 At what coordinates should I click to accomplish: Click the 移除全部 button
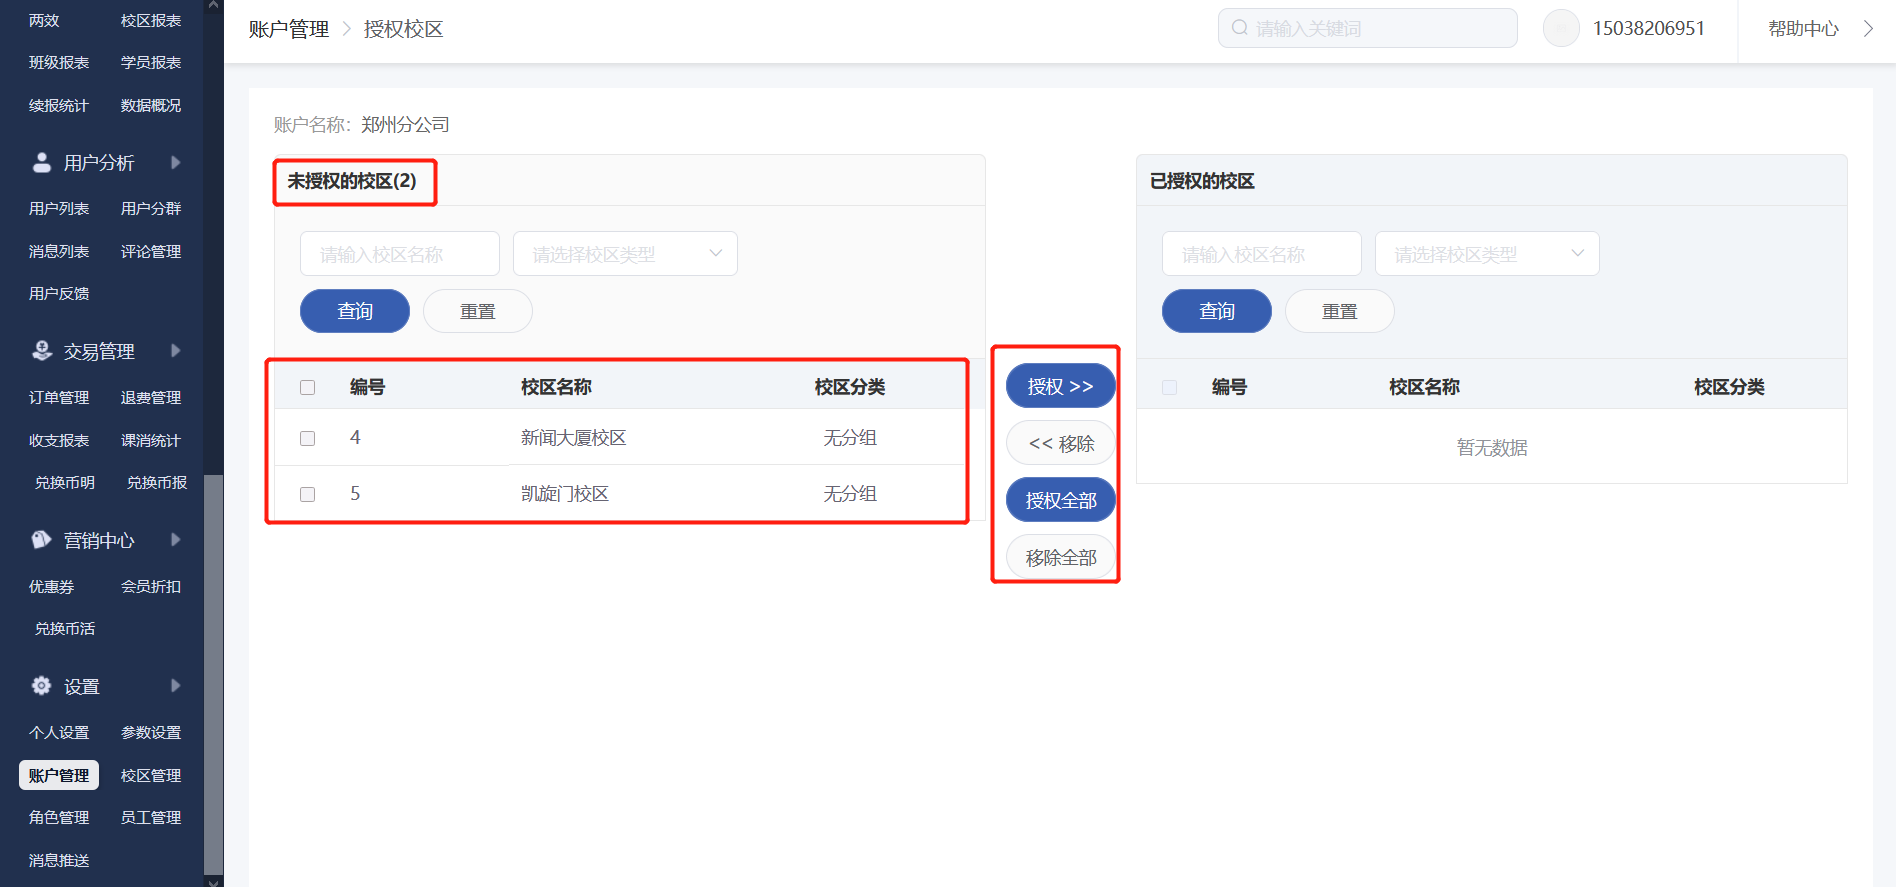coord(1061,557)
